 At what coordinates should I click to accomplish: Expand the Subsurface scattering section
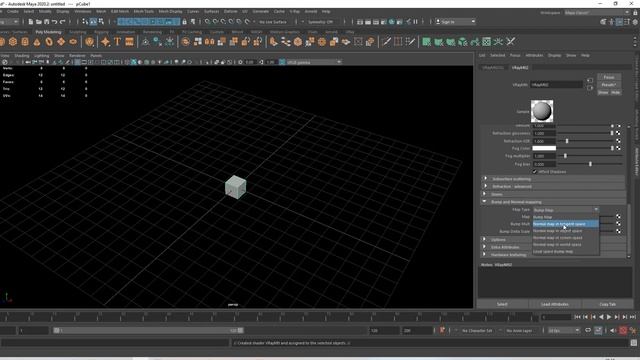coord(553,179)
